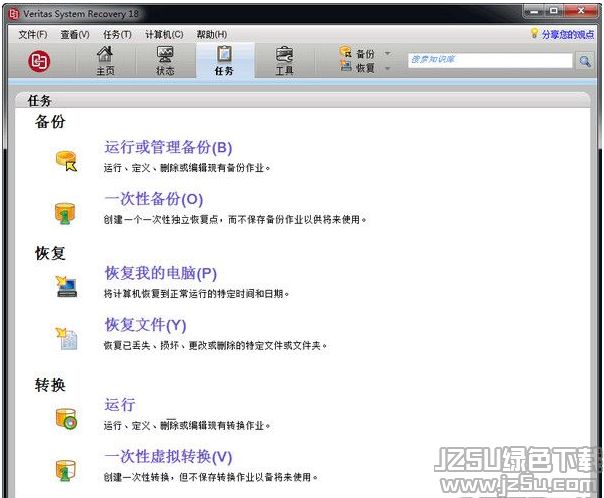Screen dimensions: 604x498
Task: Click the 恢复 section heading
Action: [50, 253]
